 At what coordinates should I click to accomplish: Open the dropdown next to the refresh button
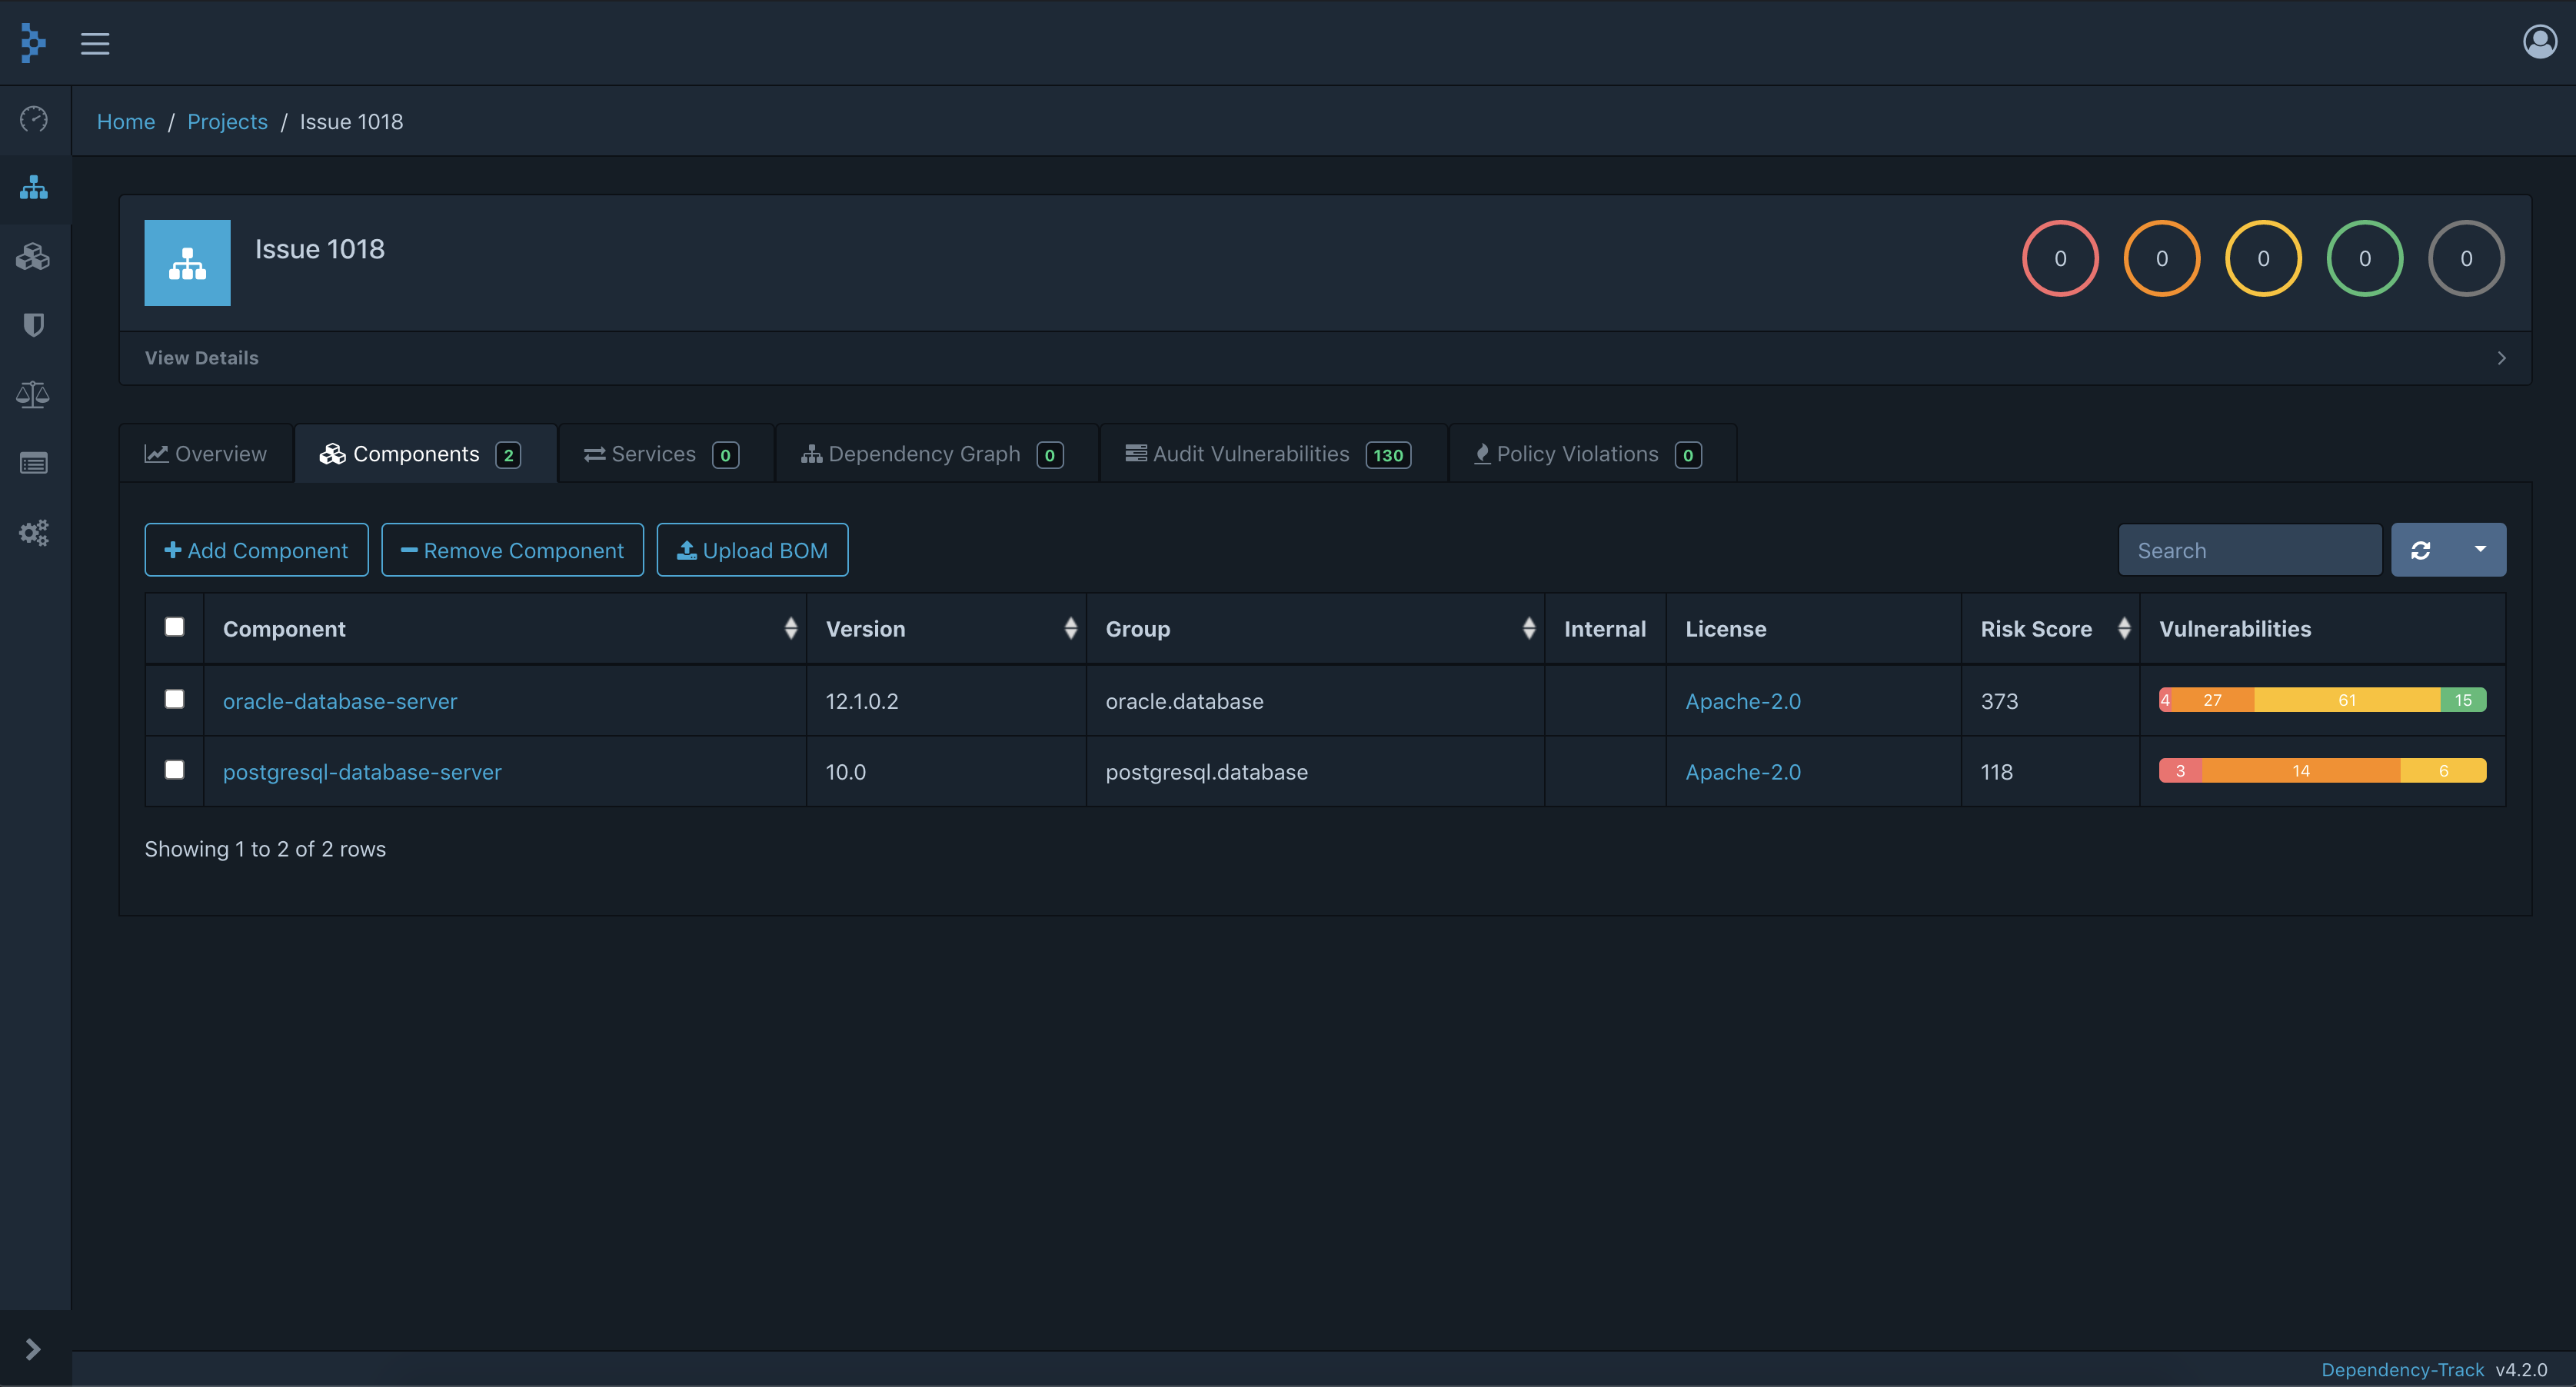[x=2480, y=549]
